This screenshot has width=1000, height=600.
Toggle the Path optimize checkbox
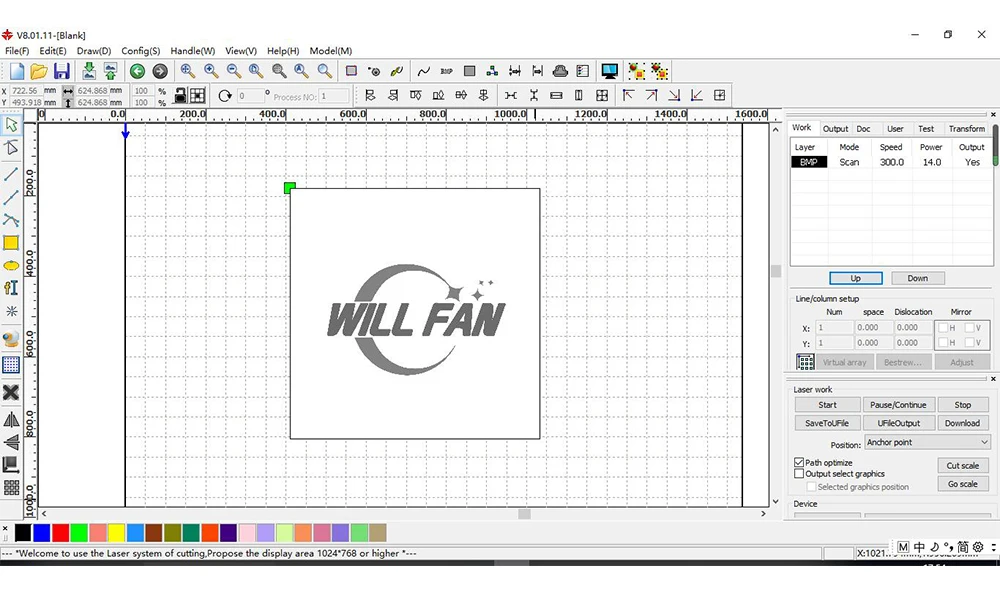point(799,462)
